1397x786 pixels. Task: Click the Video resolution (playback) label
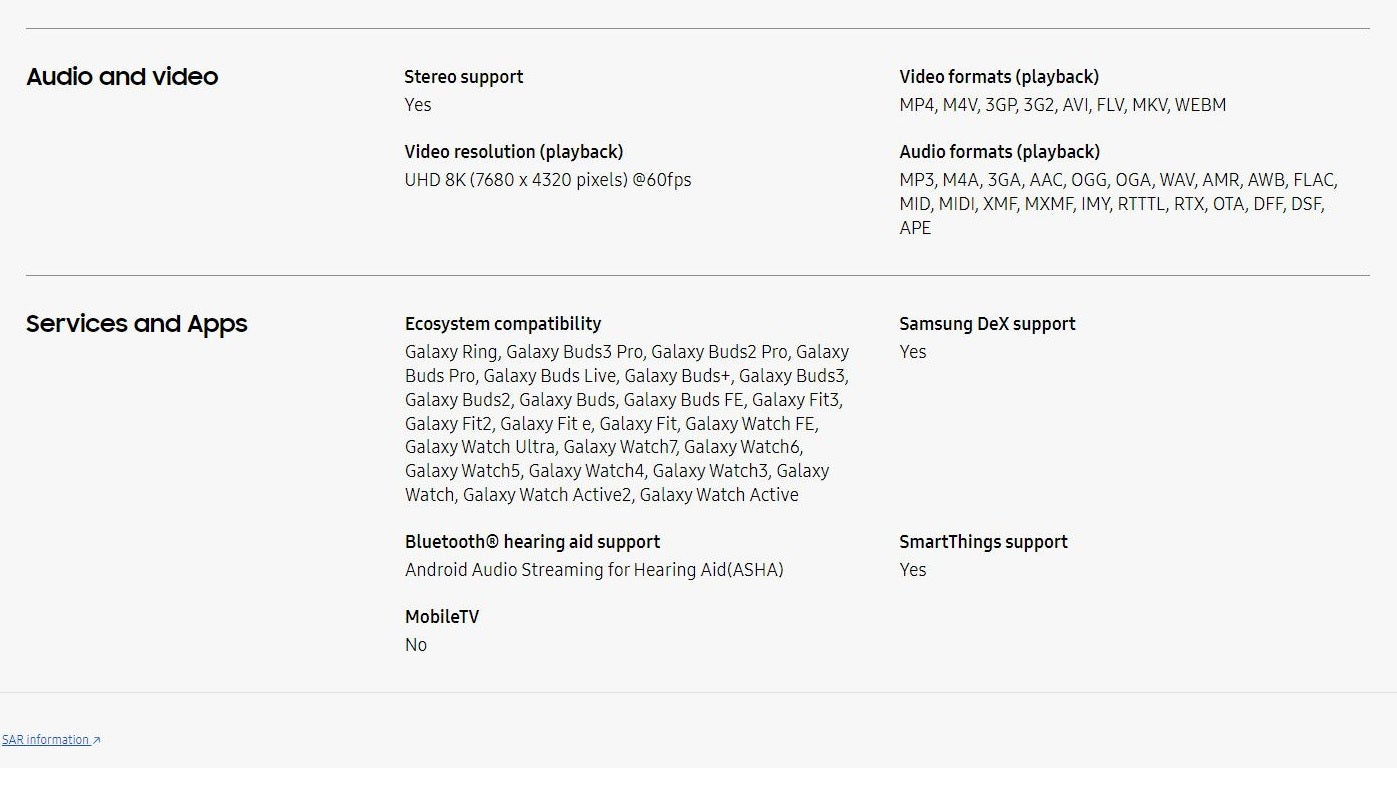(x=514, y=152)
